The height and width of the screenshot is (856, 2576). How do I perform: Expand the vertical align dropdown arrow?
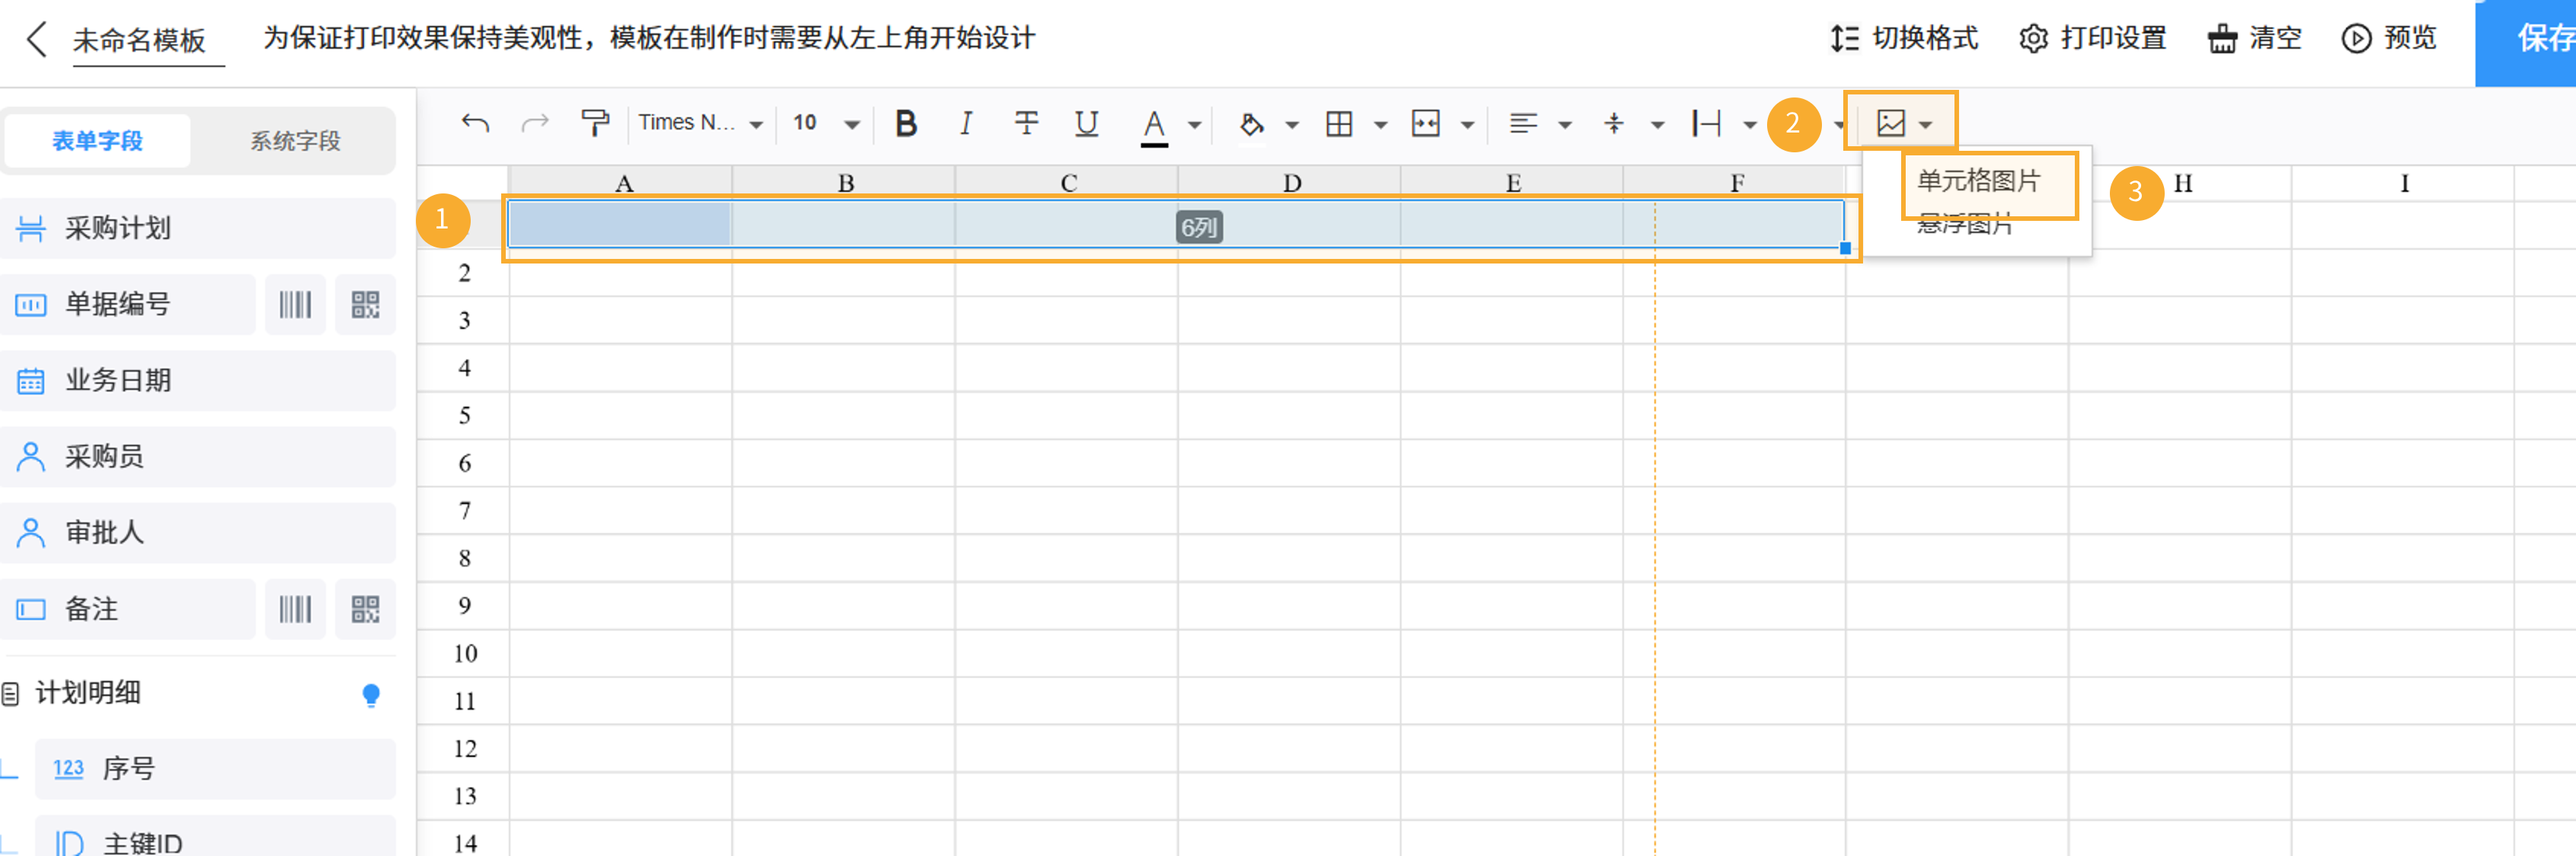tap(1657, 125)
